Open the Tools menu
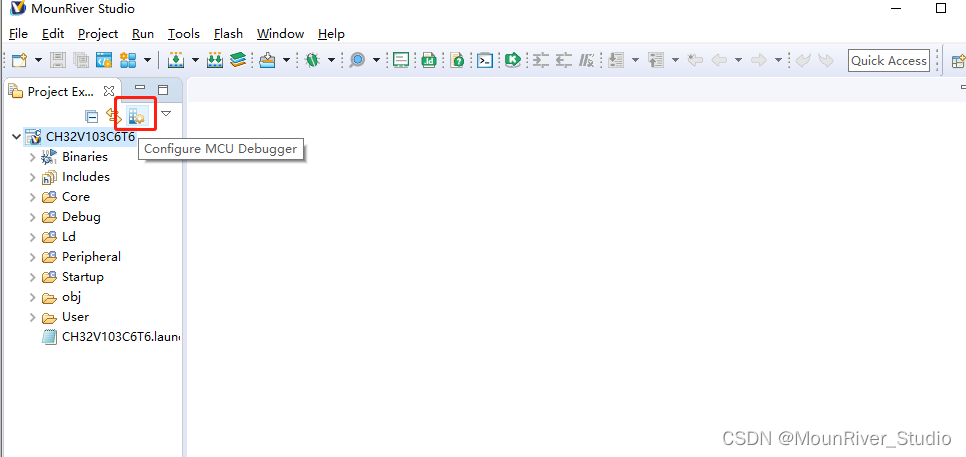 click(x=184, y=34)
